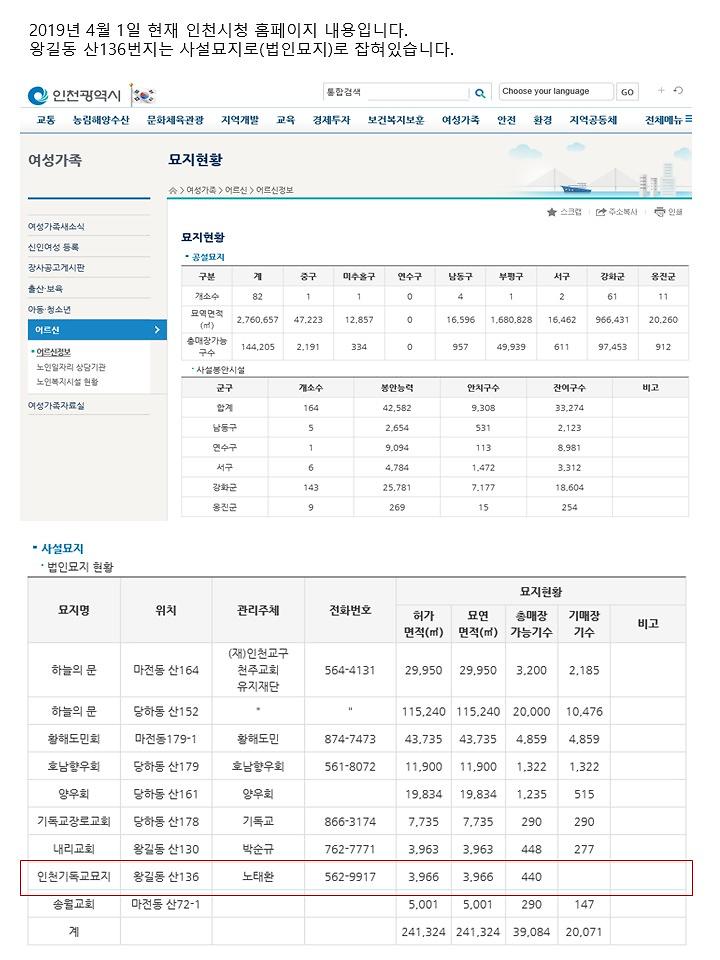The width and height of the screenshot is (720, 960).
Task: Click 여성가족 in the breadcrumb
Action: tap(201, 190)
